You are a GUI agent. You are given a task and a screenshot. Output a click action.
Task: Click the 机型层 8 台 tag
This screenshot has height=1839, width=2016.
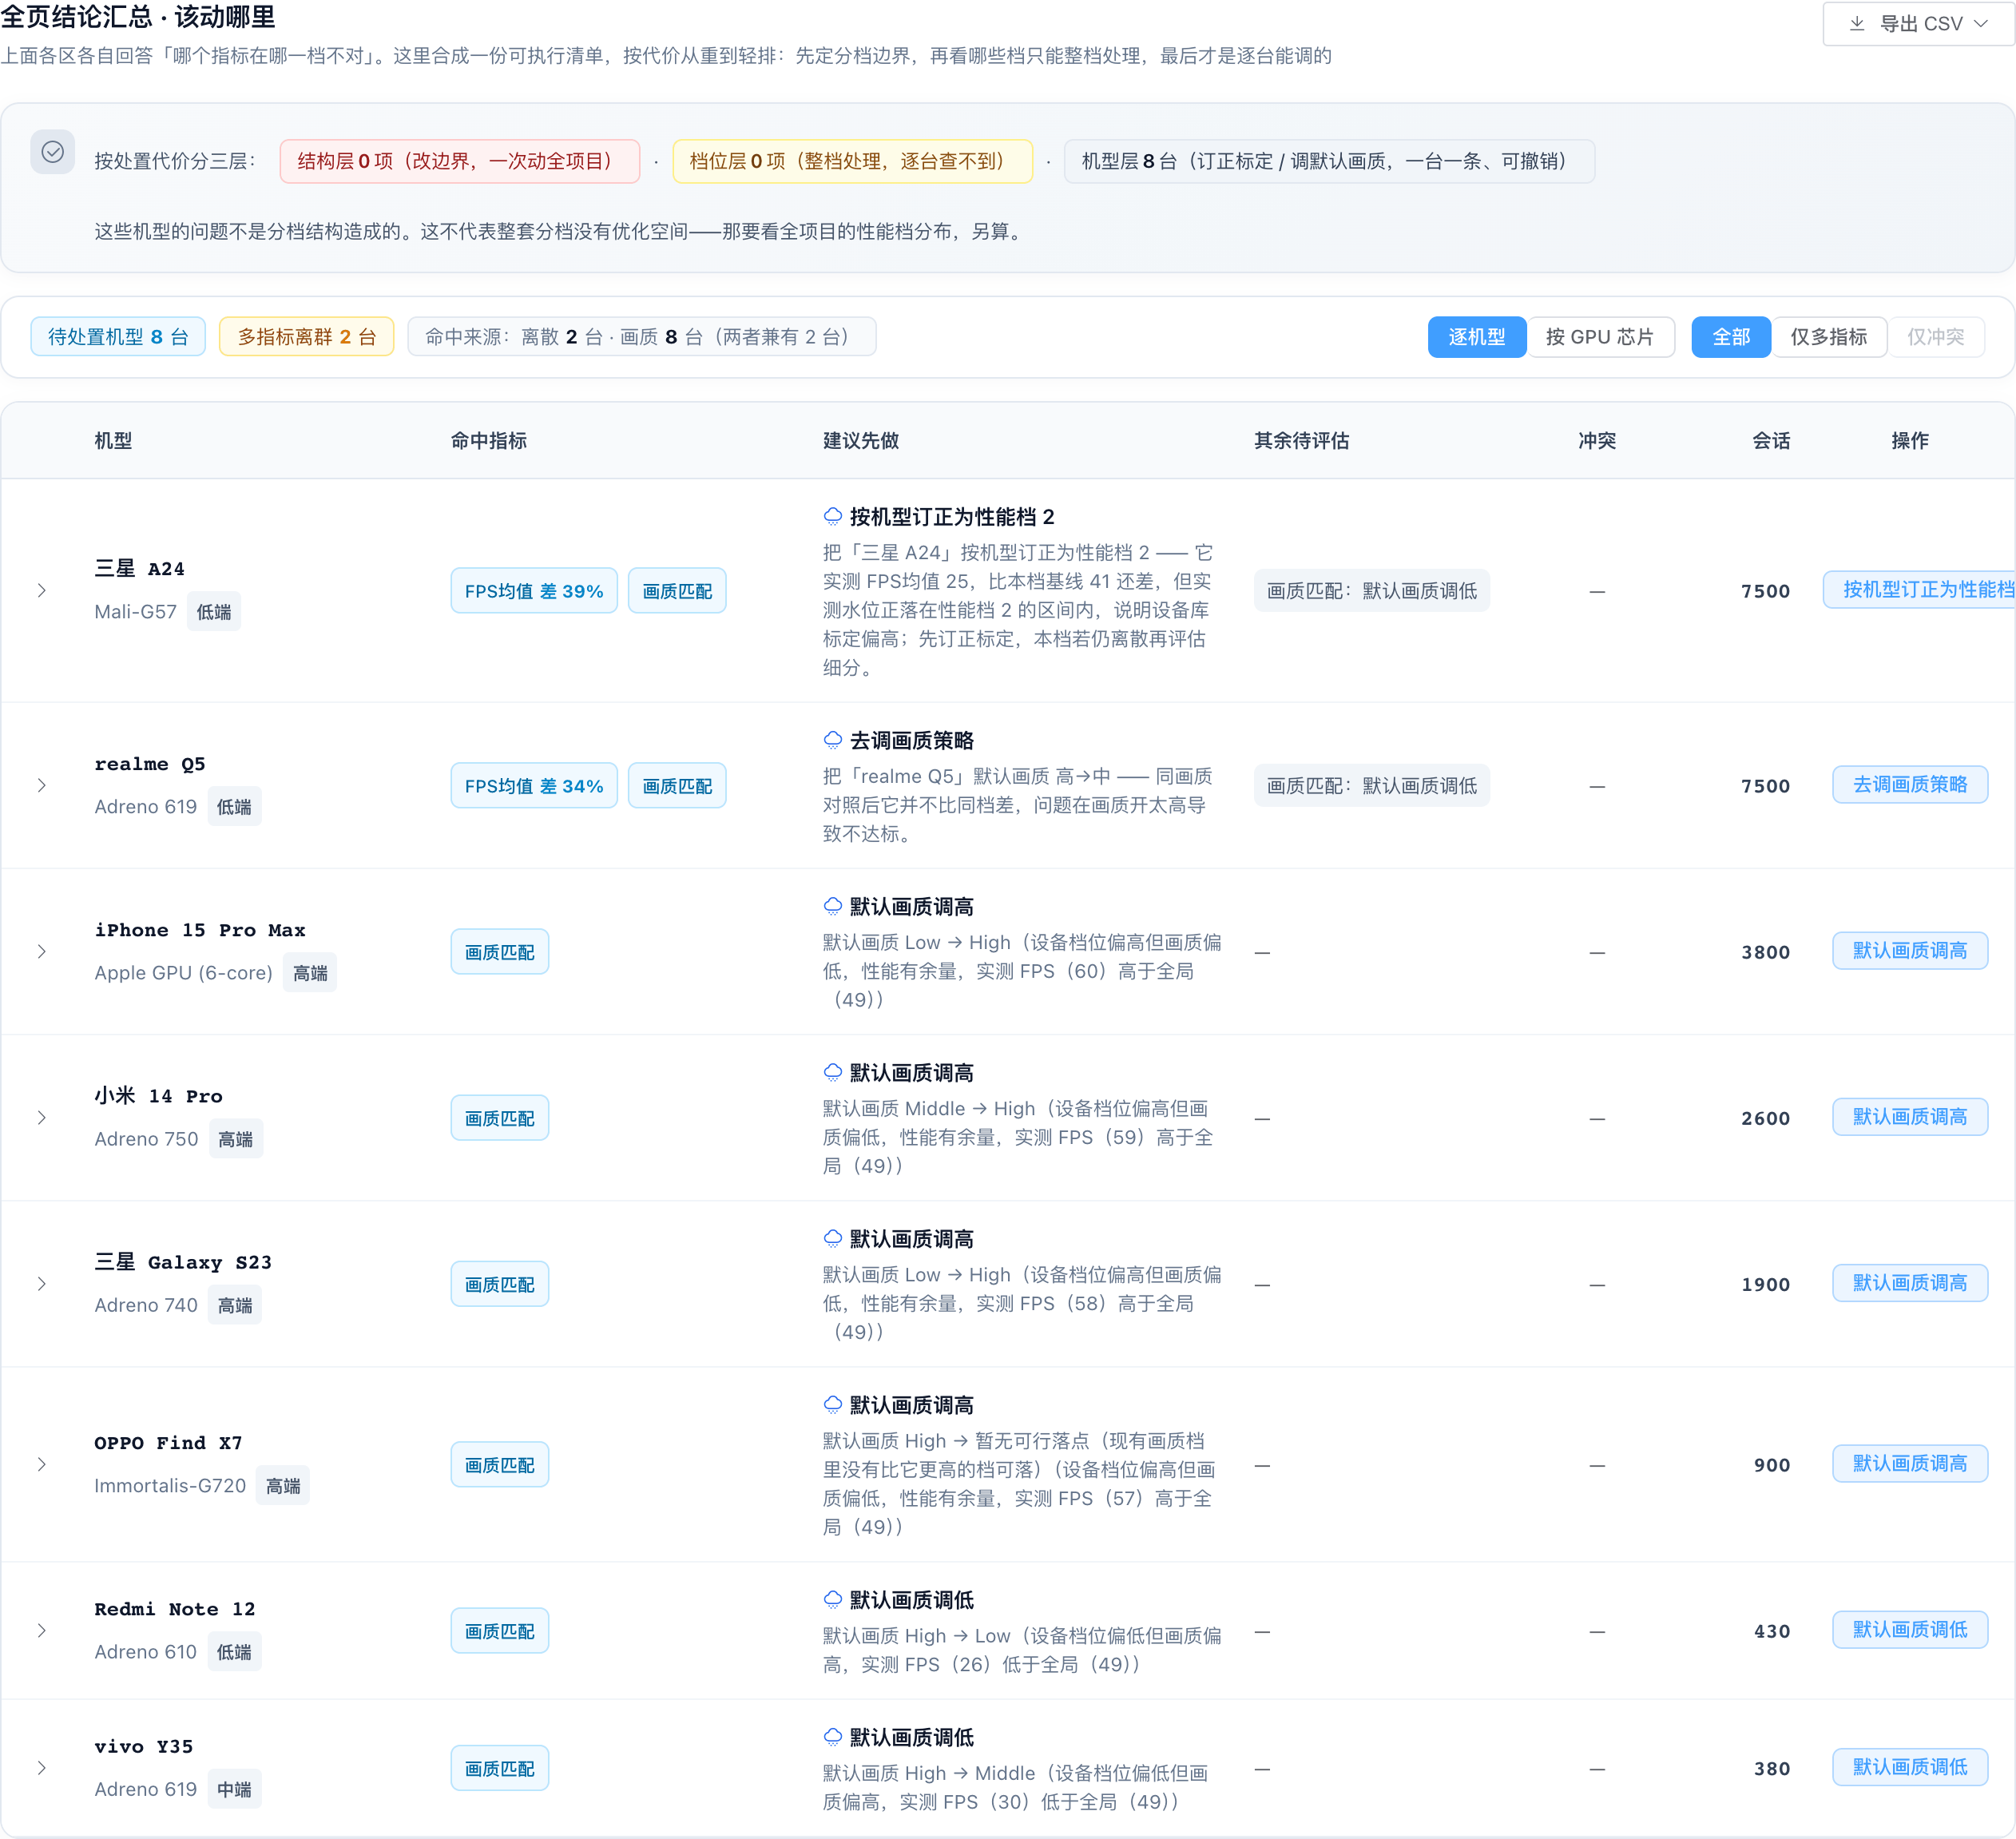click(1329, 161)
